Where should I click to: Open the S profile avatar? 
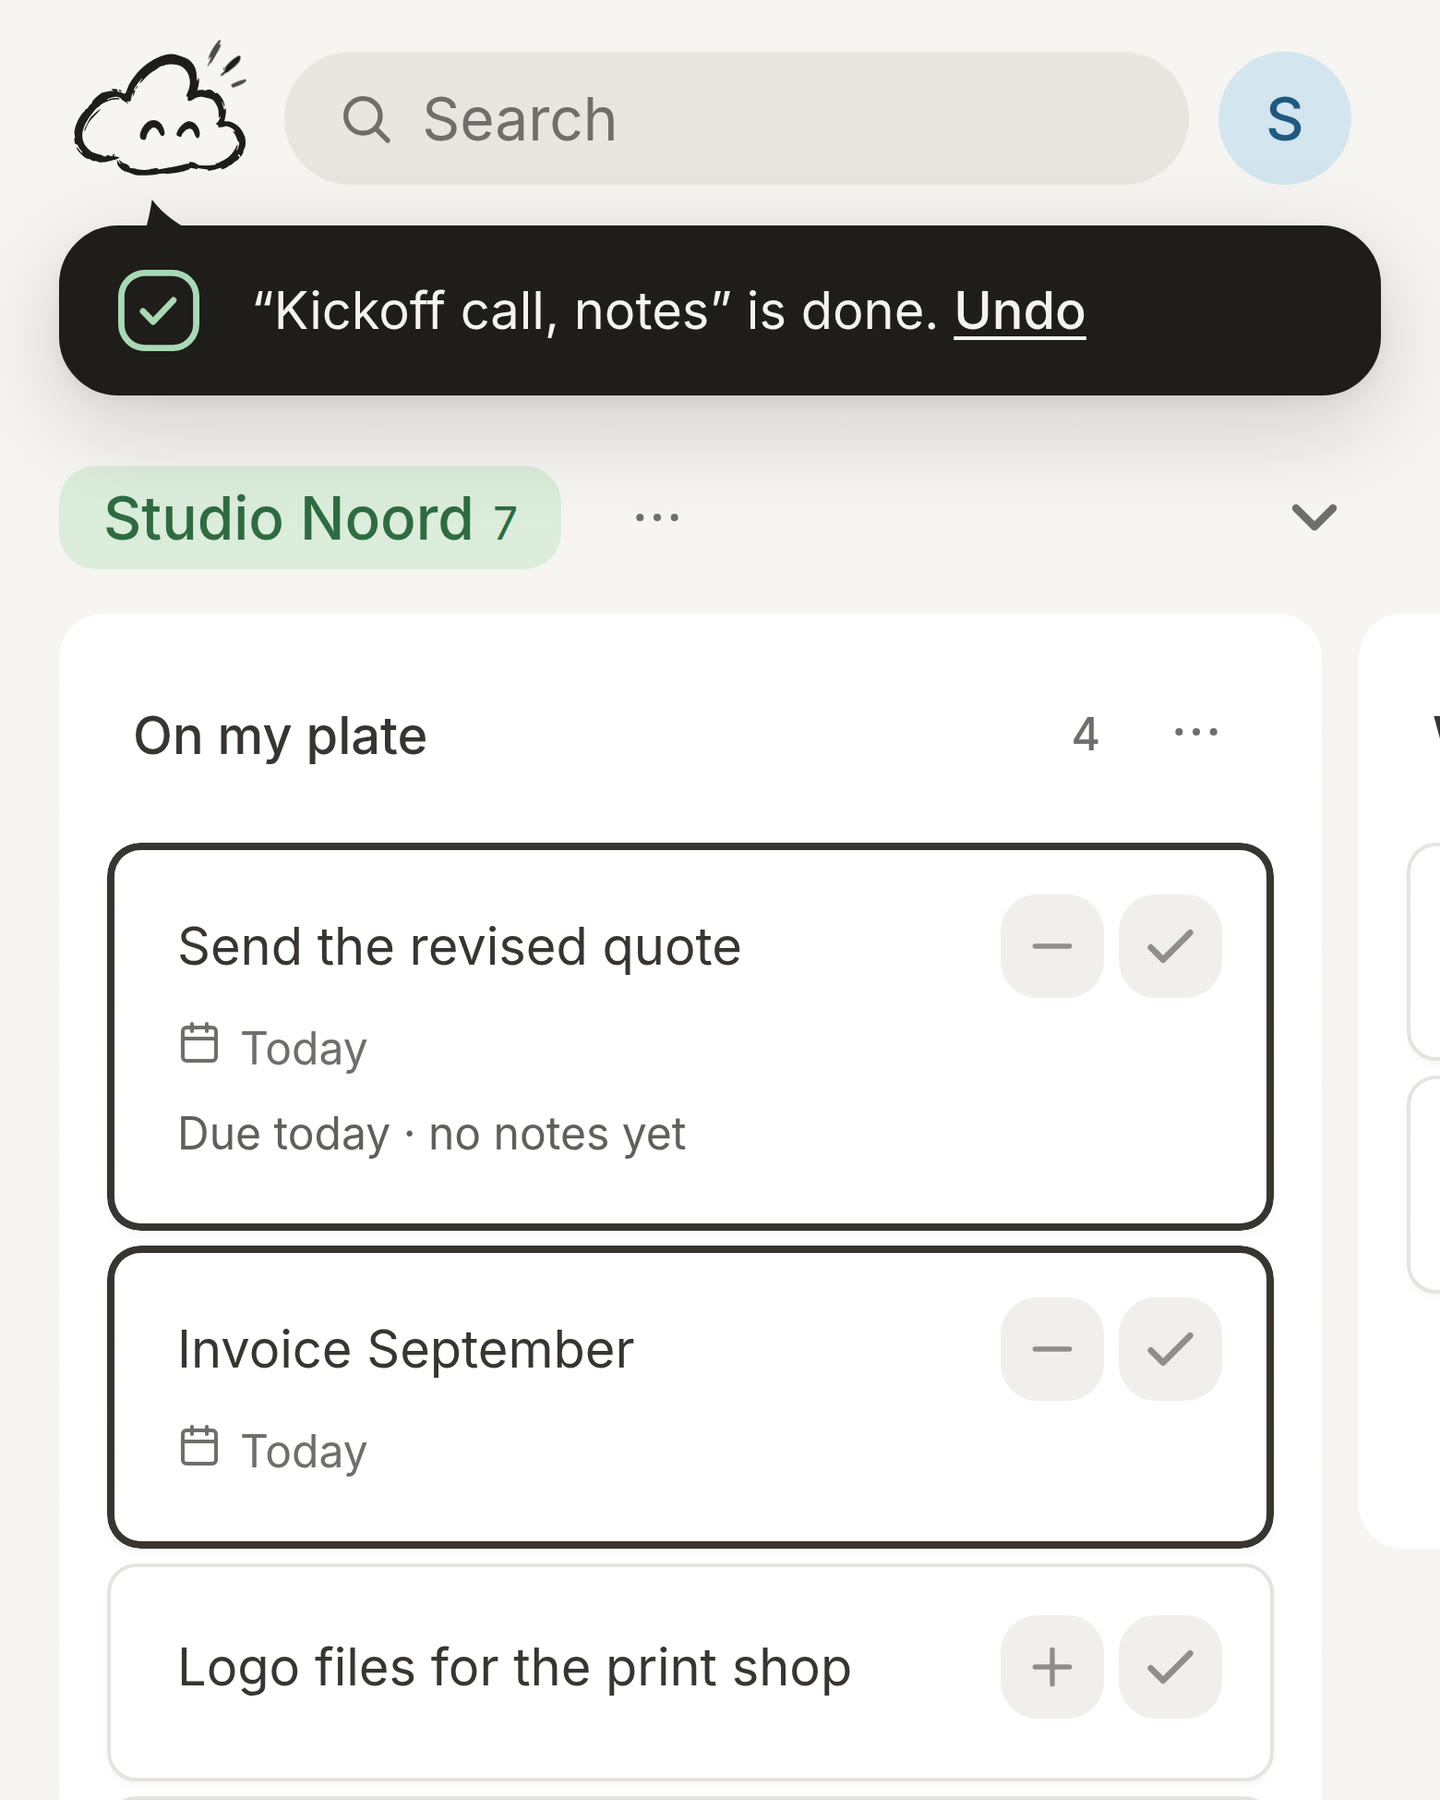1284,118
